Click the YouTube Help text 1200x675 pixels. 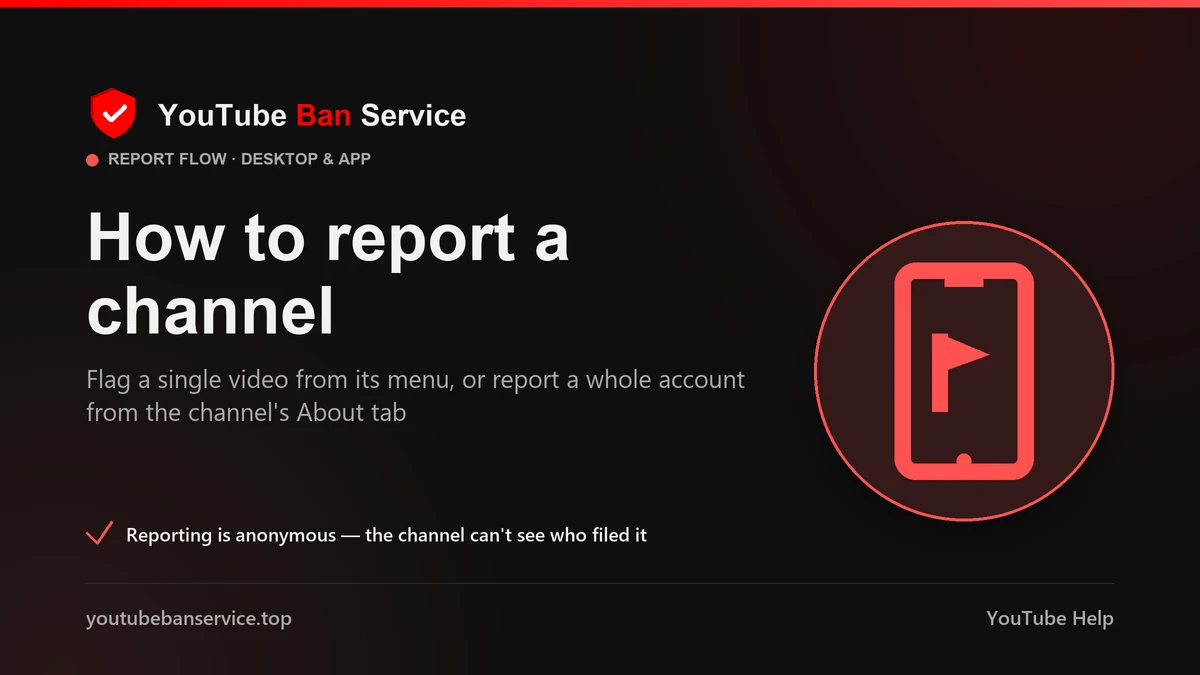pyautogui.click(x=1050, y=618)
